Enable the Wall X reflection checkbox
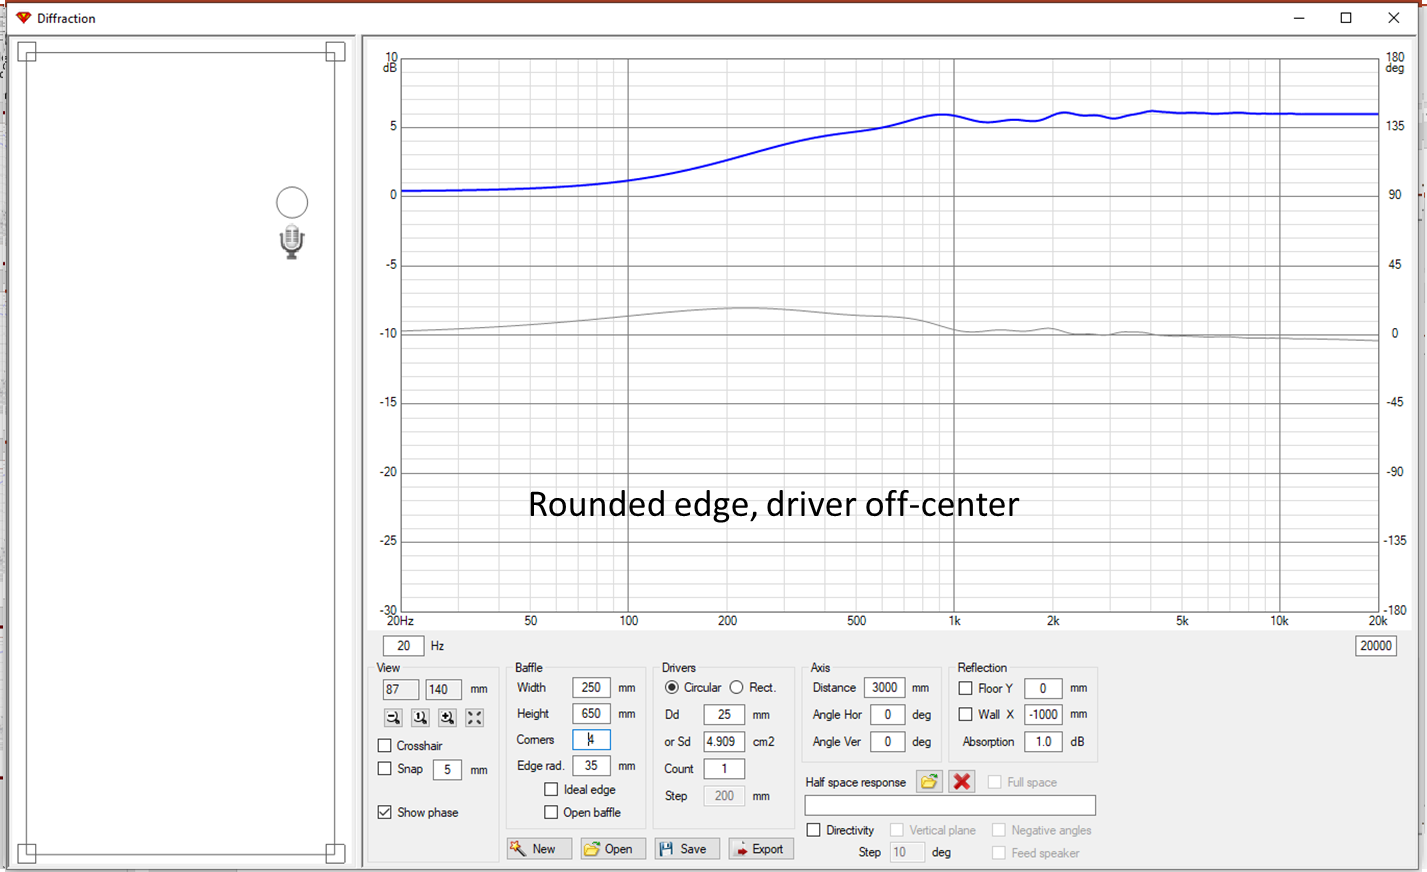 point(965,714)
